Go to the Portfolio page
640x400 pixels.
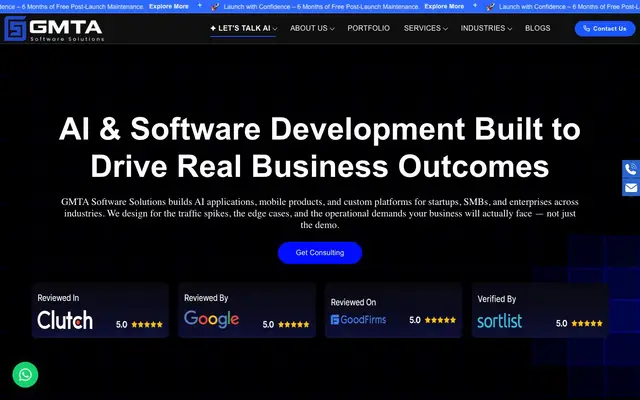pyautogui.click(x=369, y=28)
